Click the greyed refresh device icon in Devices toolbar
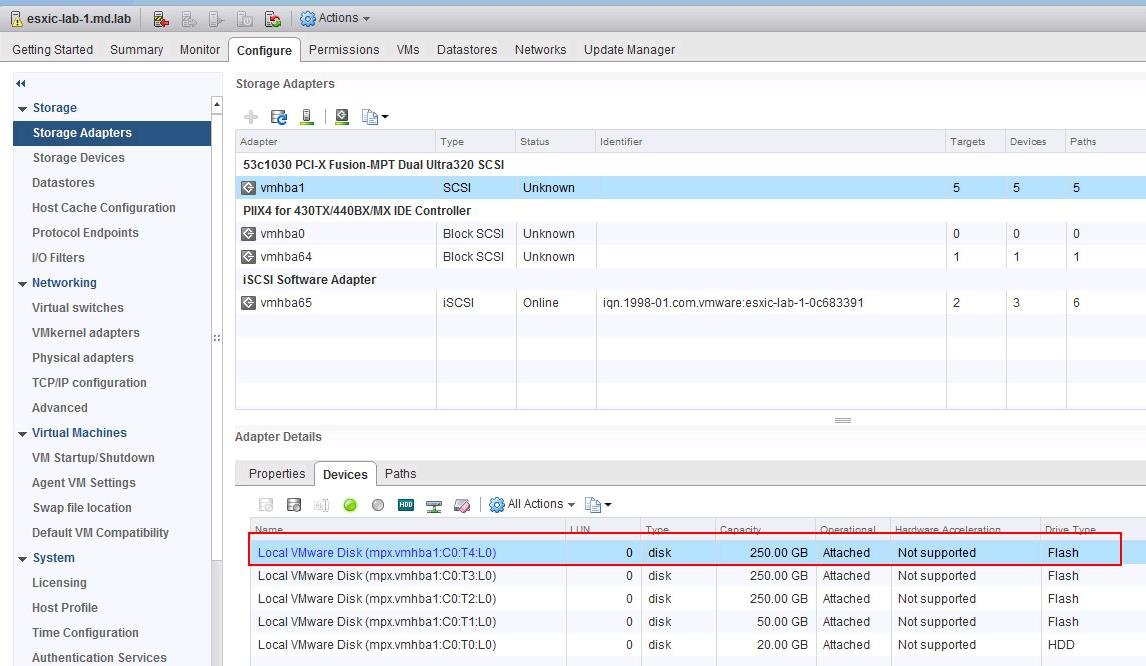 coord(266,504)
